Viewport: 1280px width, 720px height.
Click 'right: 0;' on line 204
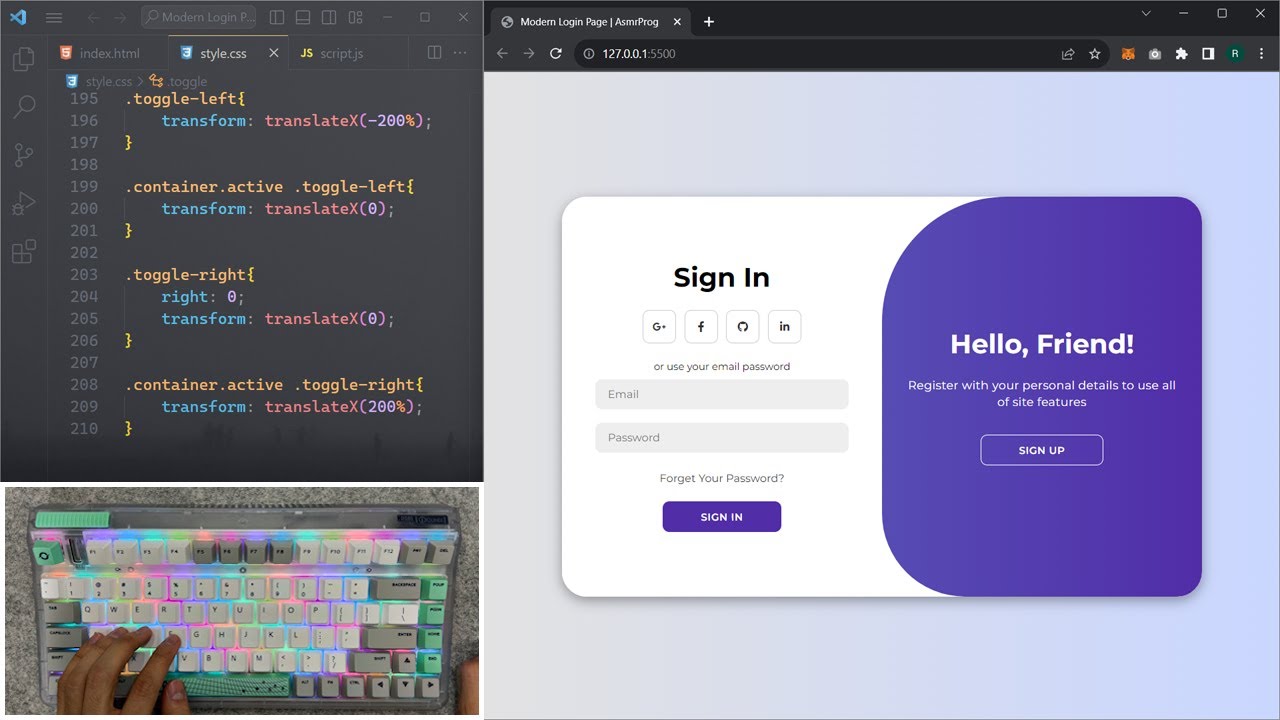[203, 296]
